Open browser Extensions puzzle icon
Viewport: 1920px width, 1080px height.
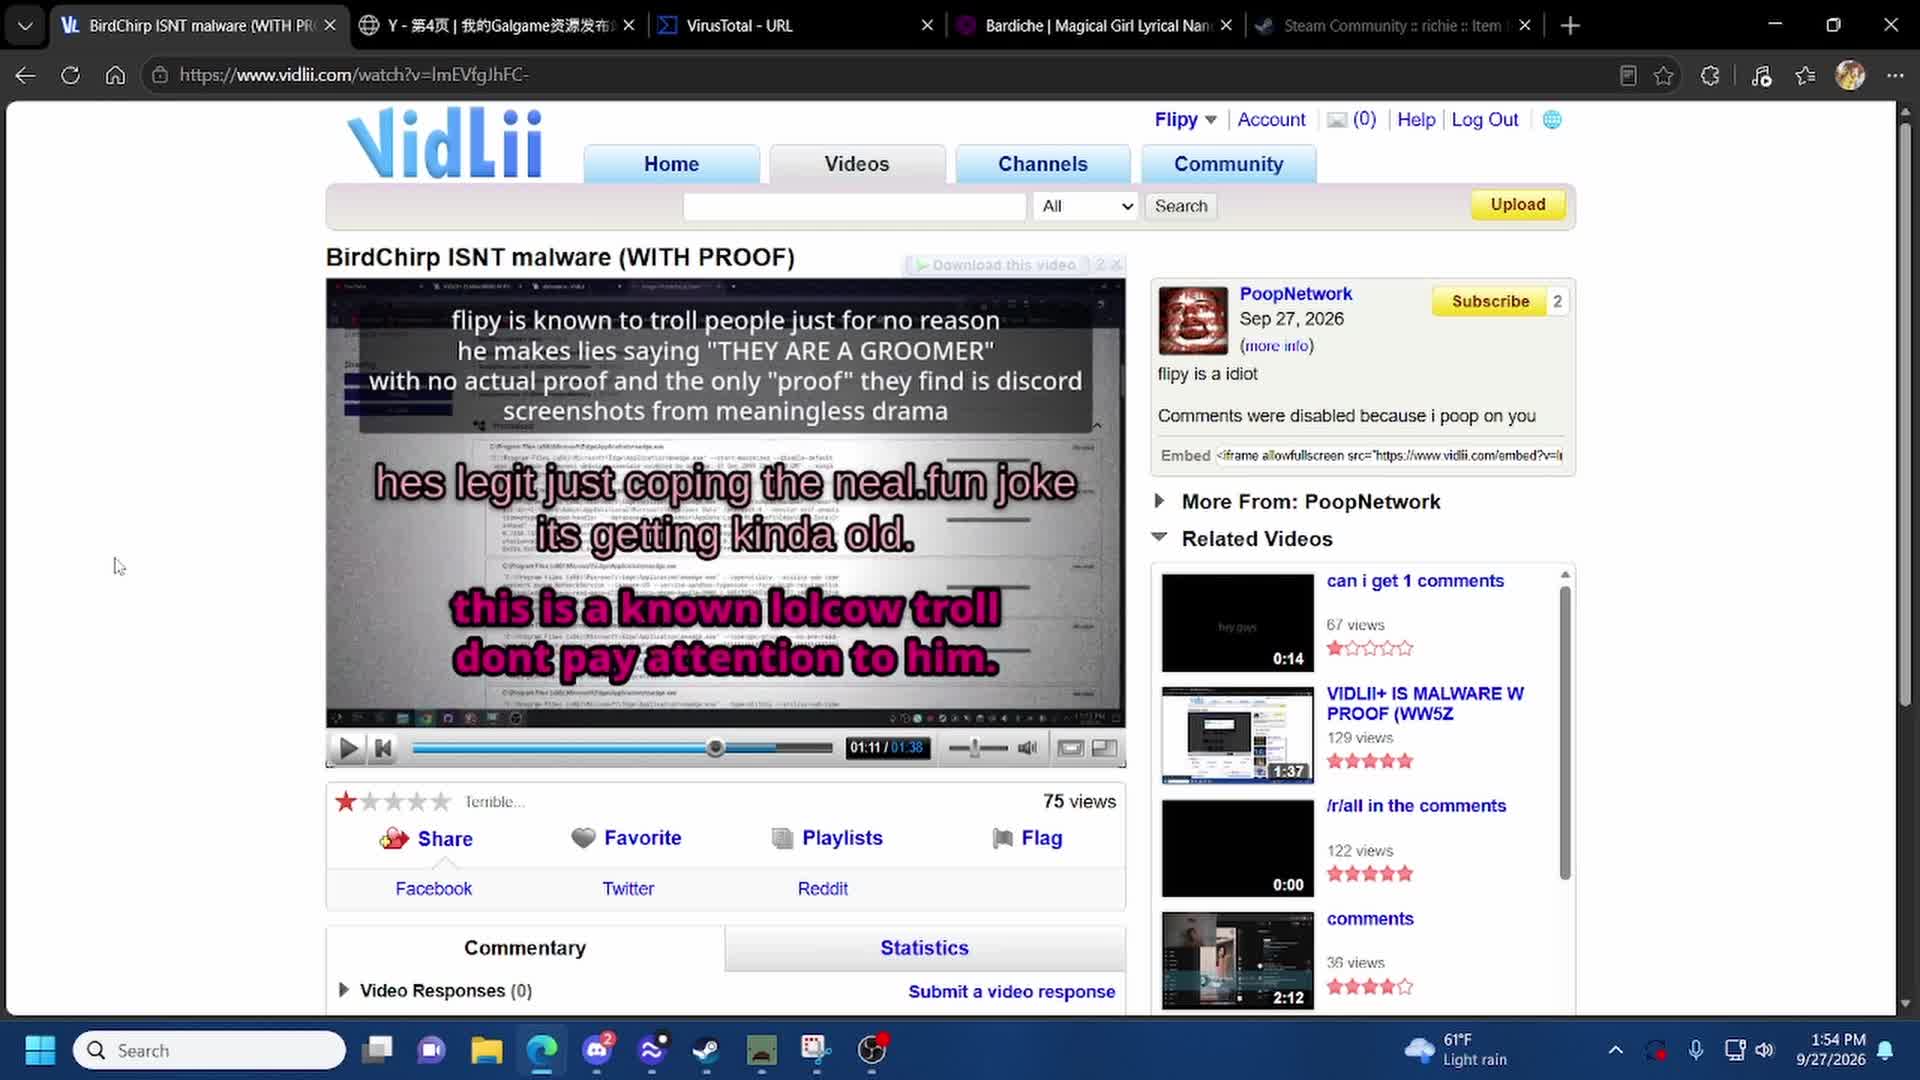[1710, 75]
